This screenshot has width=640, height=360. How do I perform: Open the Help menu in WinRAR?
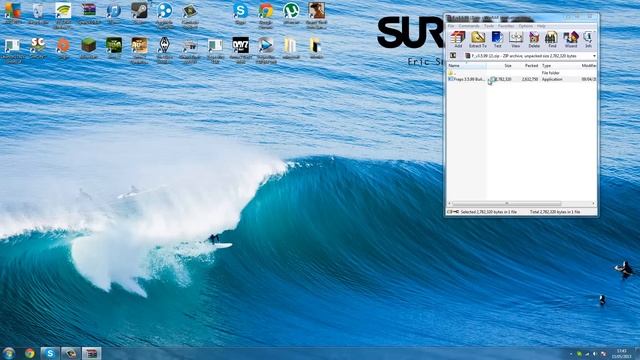(541, 26)
